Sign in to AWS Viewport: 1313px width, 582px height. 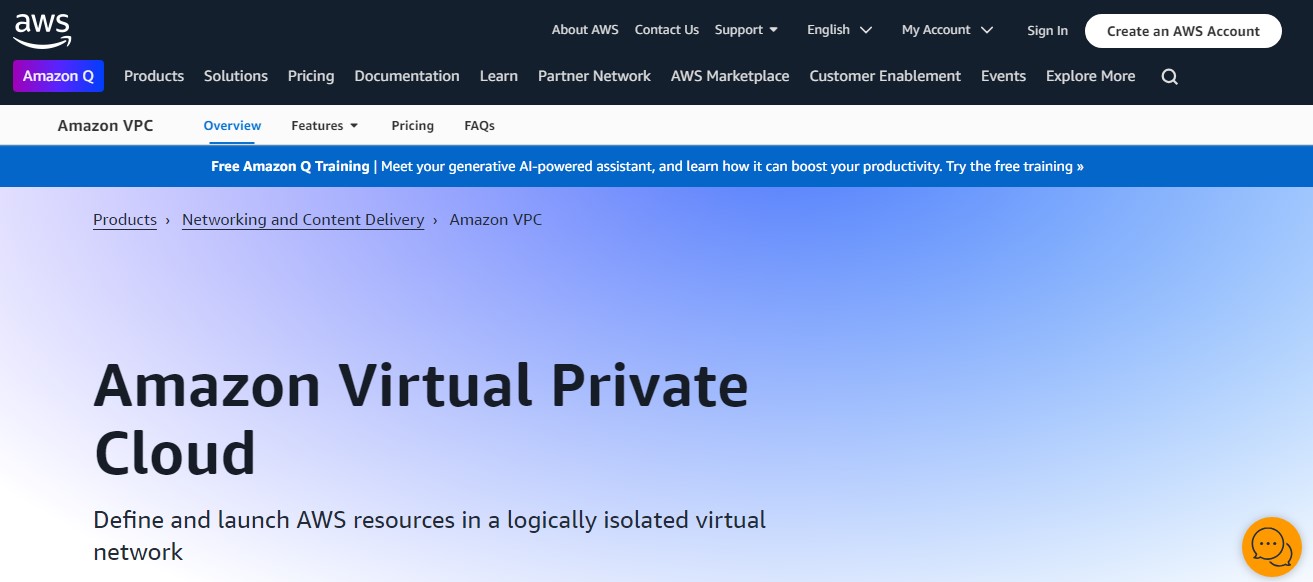[x=1047, y=31]
